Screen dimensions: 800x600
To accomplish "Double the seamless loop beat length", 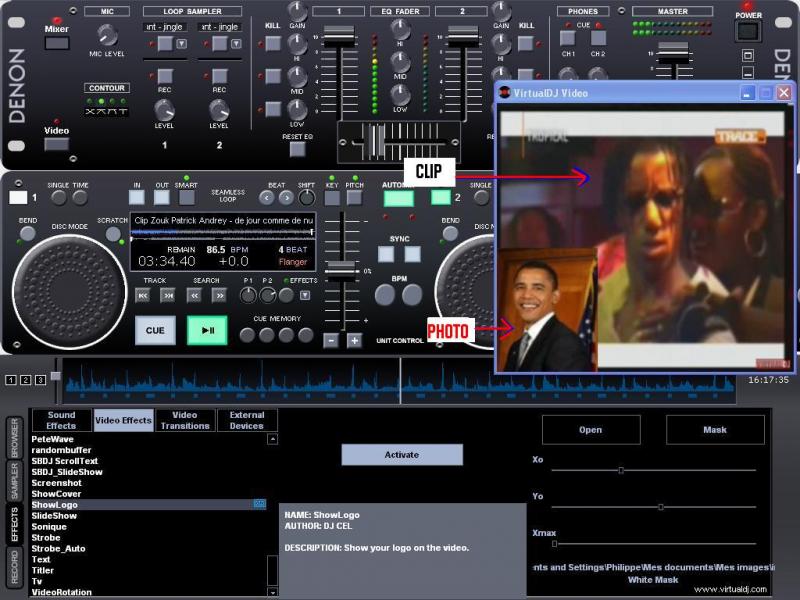I will click(286, 197).
